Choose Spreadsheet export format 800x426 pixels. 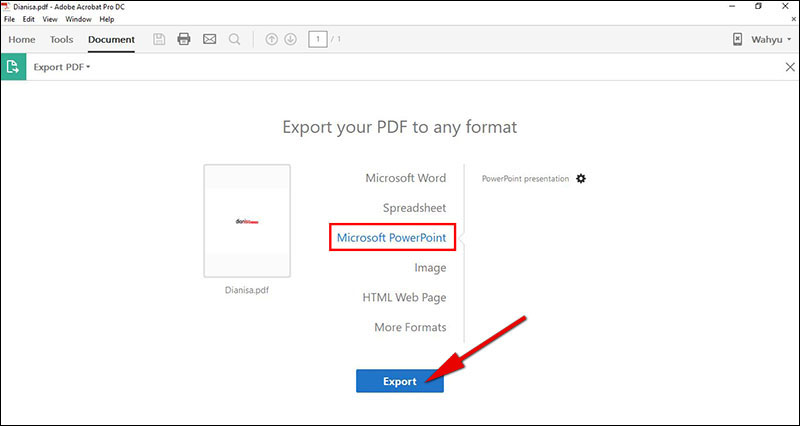click(414, 208)
